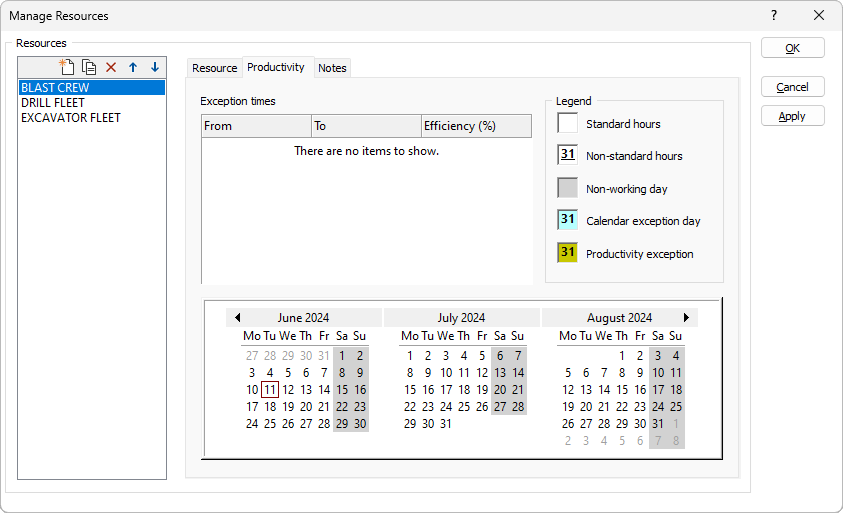The height and width of the screenshot is (513, 843).
Task: Select August 15 in the calendar
Action: tap(622, 390)
